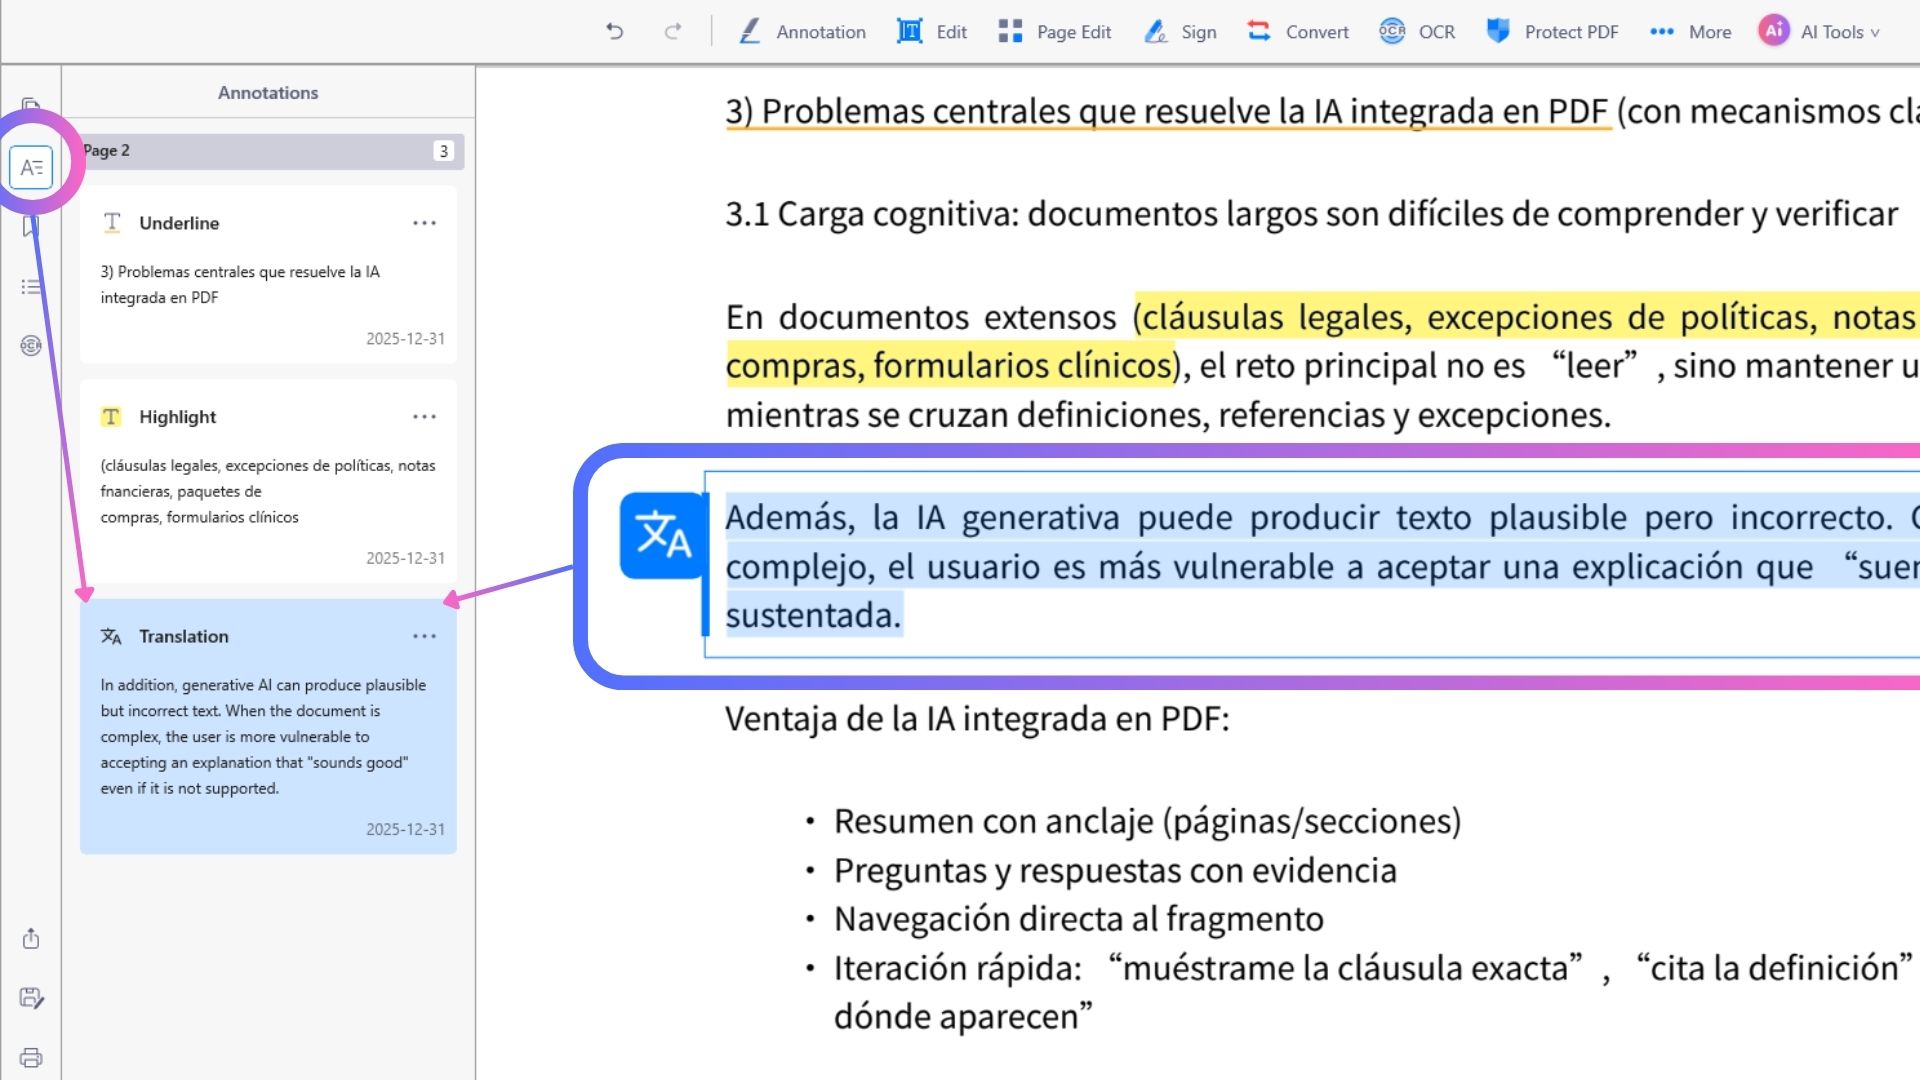
Task: Click the annotation count badge '3'
Action: click(444, 151)
